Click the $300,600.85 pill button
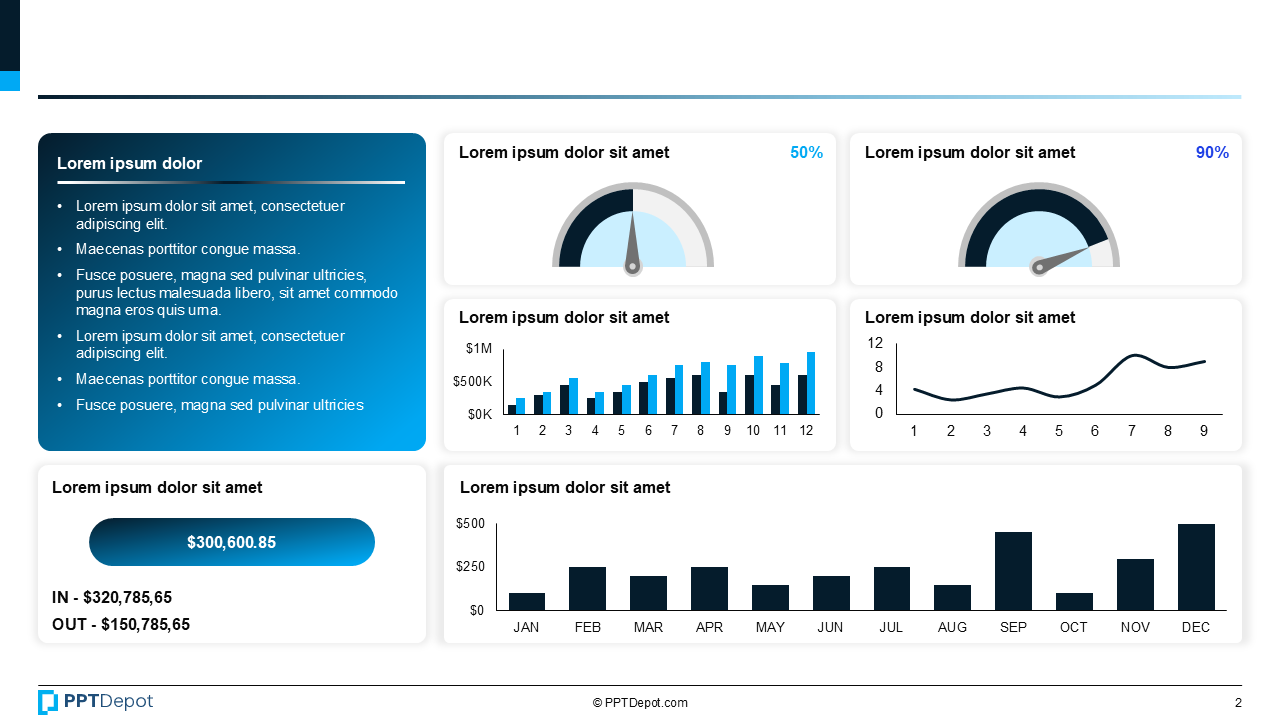The height and width of the screenshot is (720, 1280). [232, 542]
